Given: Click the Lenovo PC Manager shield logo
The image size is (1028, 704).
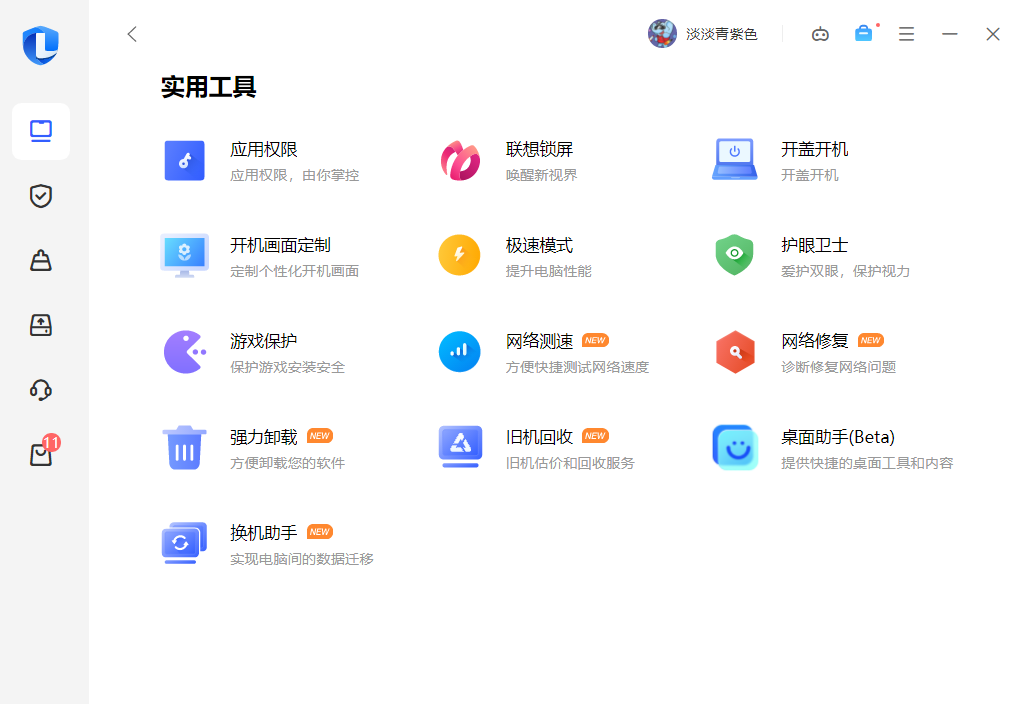Looking at the screenshot, I should [41, 45].
